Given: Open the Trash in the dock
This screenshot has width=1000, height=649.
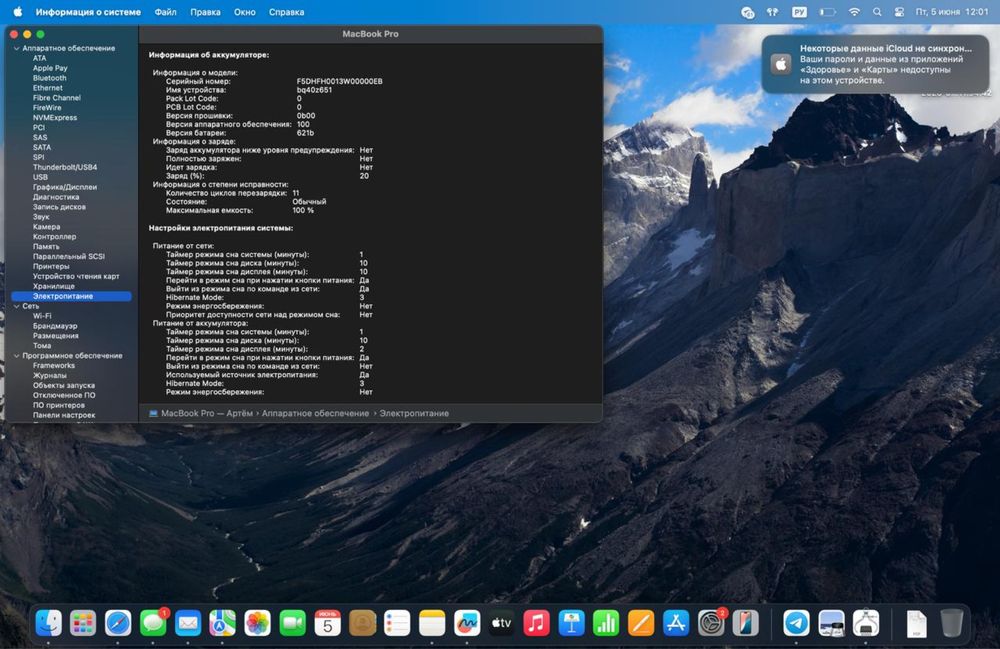Looking at the screenshot, I should [952, 623].
